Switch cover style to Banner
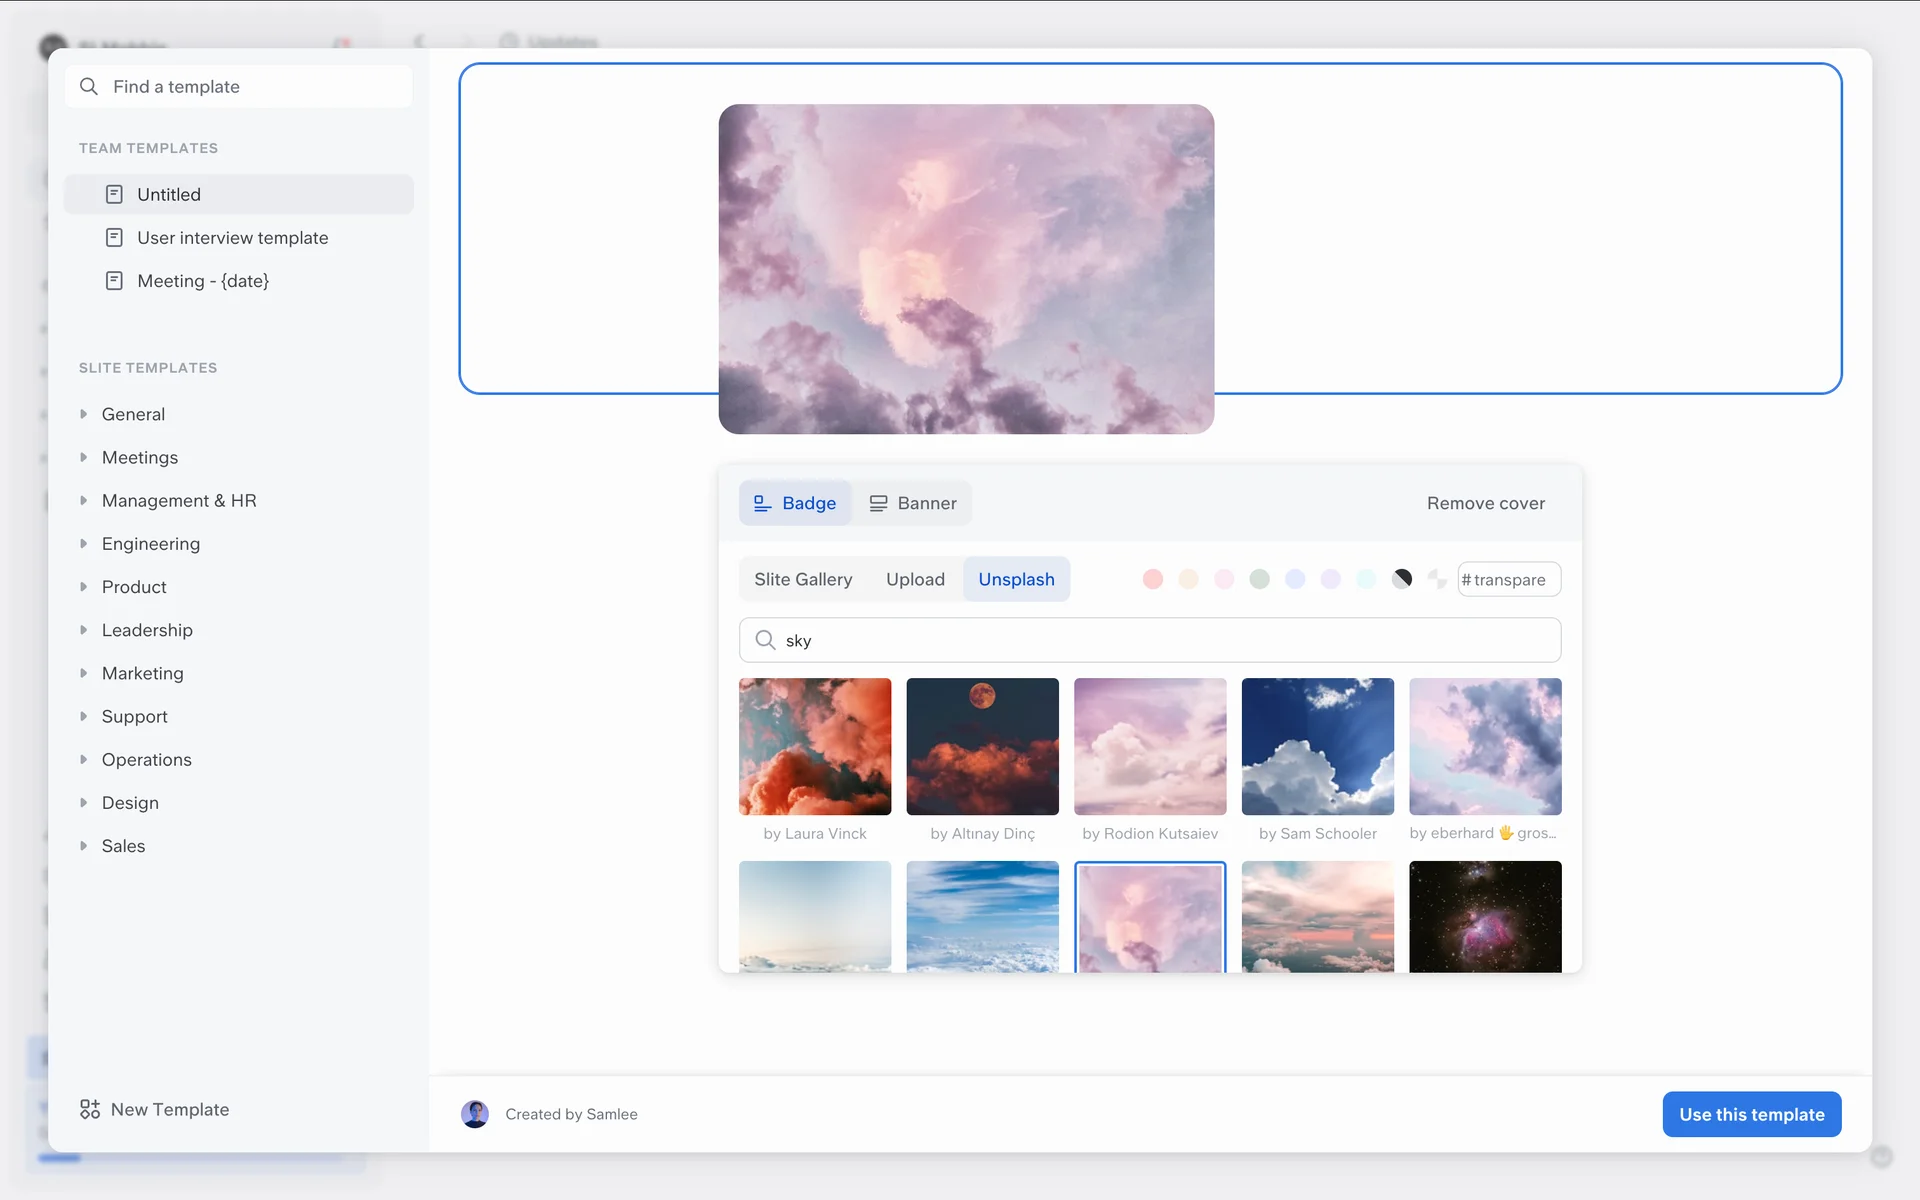1920x1200 pixels. pos(913,503)
